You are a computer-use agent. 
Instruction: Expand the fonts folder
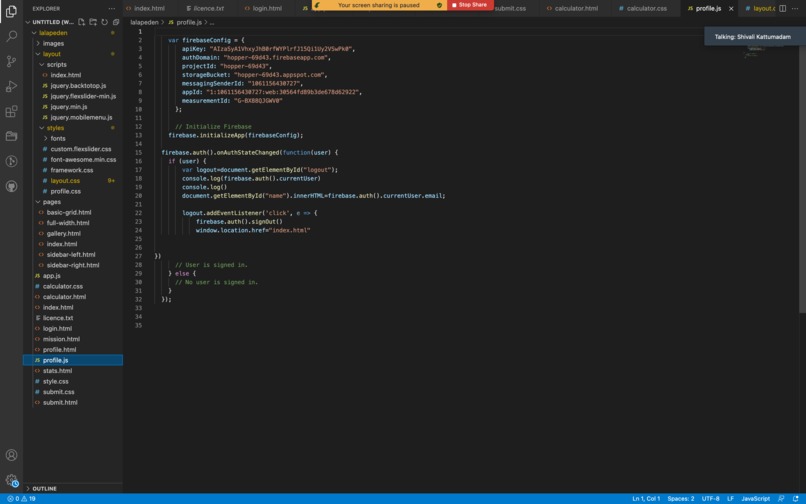(x=45, y=138)
